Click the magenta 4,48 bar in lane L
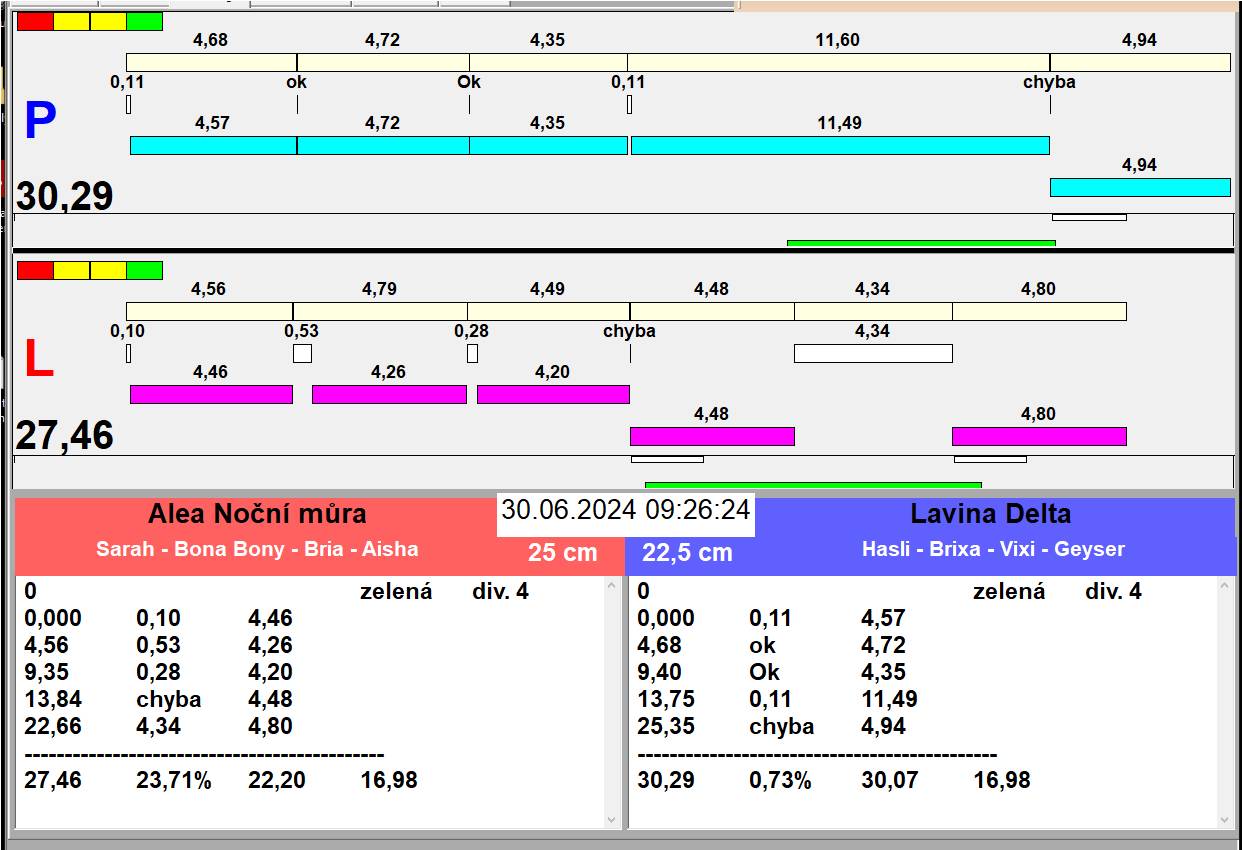The image size is (1242, 850). (x=712, y=436)
